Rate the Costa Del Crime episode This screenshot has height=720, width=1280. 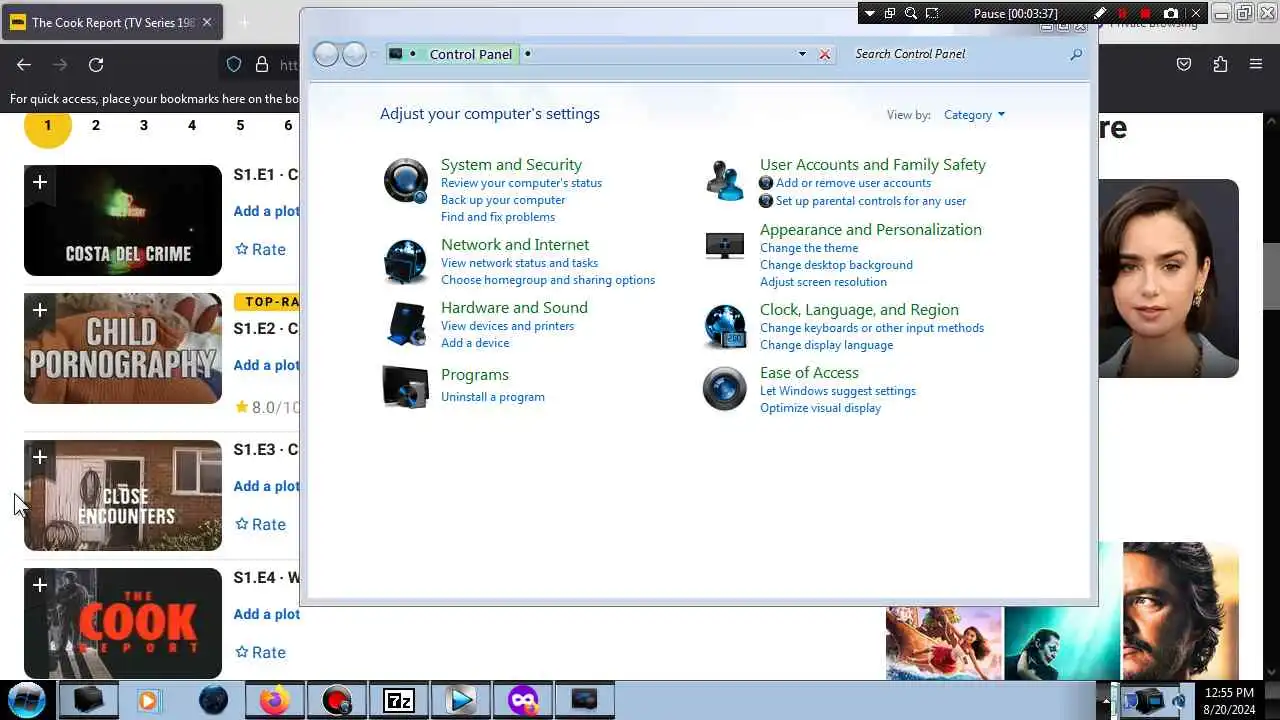260,249
